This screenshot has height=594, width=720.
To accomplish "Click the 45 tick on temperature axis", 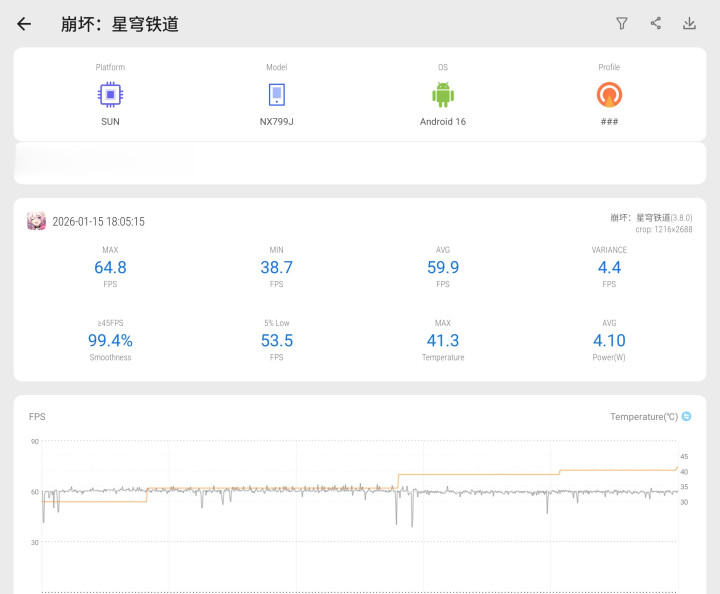I will tap(684, 456).
